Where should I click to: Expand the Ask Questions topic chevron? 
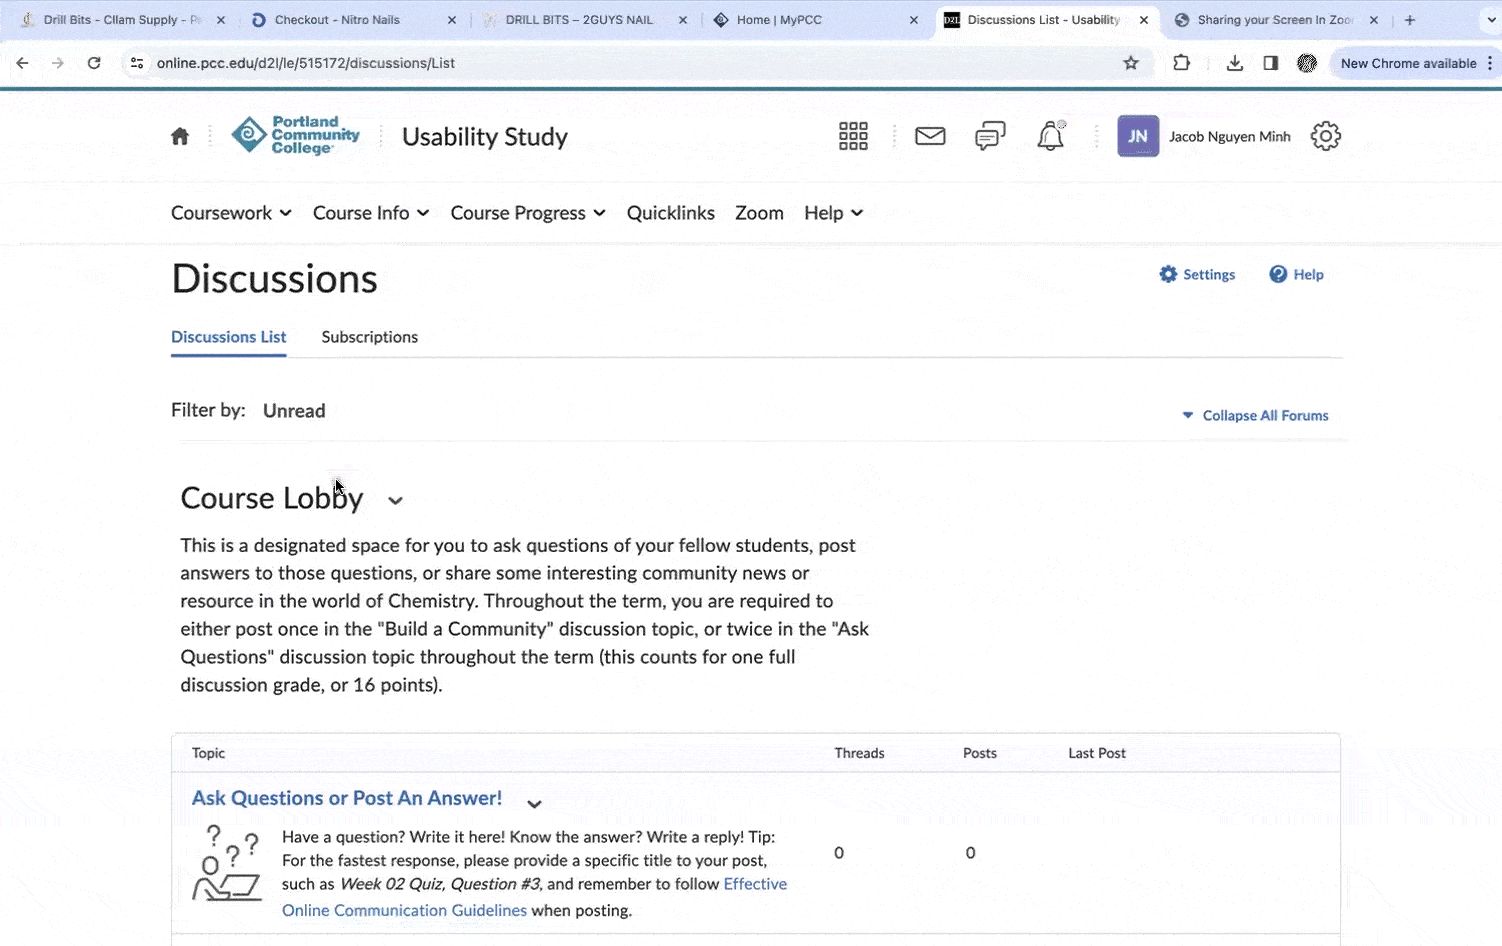point(534,803)
